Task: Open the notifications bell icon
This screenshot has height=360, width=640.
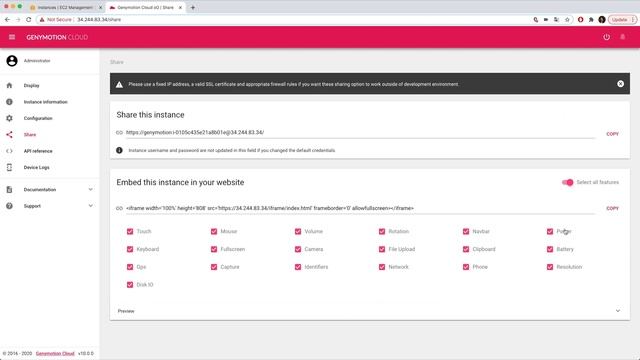Action: pos(622,37)
